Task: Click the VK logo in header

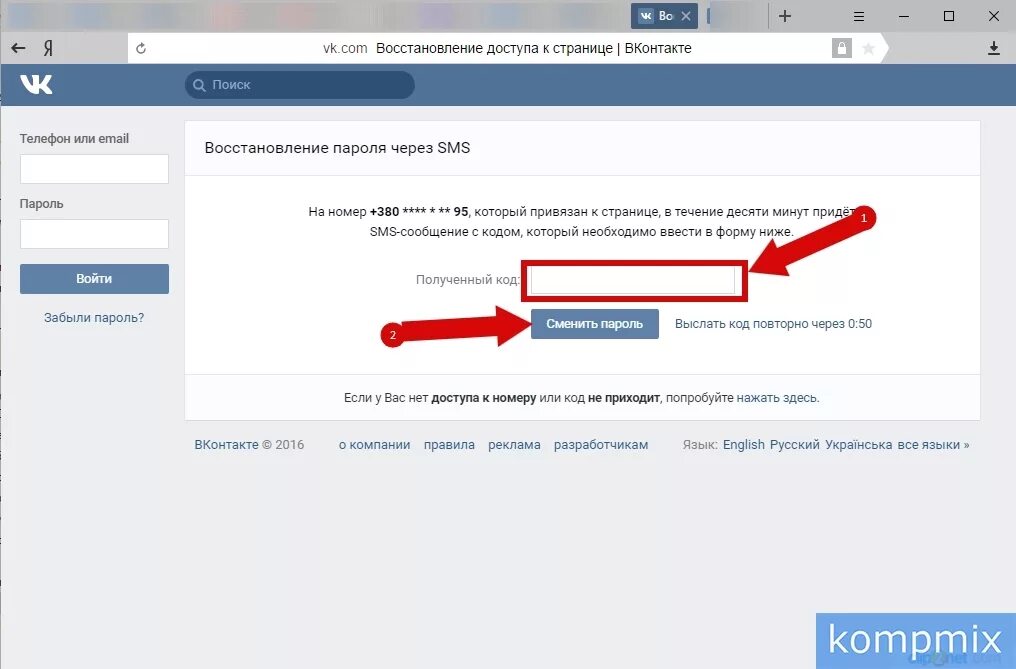Action: tap(36, 84)
